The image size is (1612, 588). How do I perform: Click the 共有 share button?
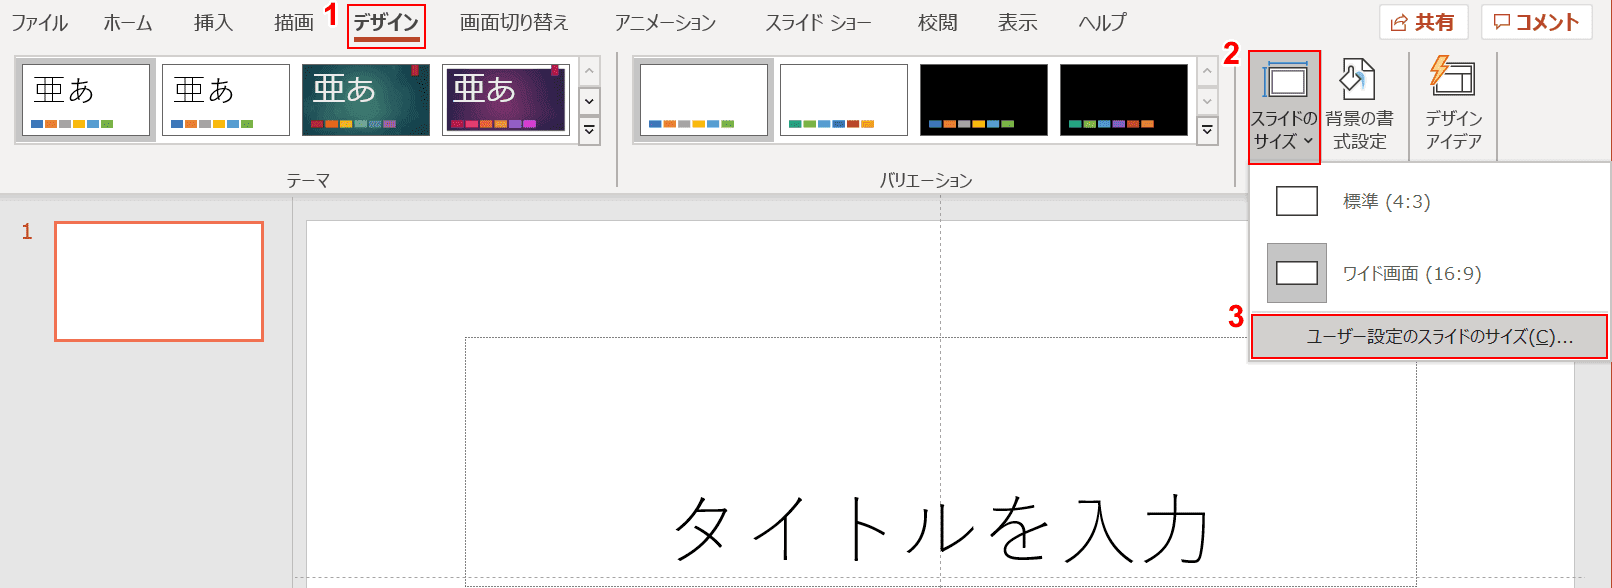[x=1423, y=22]
